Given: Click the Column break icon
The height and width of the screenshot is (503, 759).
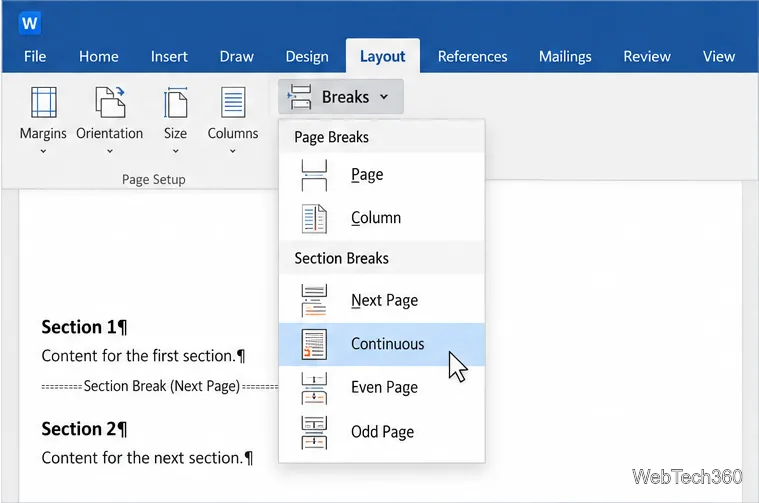Looking at the screenshot, I should click(x=314, y=218).
